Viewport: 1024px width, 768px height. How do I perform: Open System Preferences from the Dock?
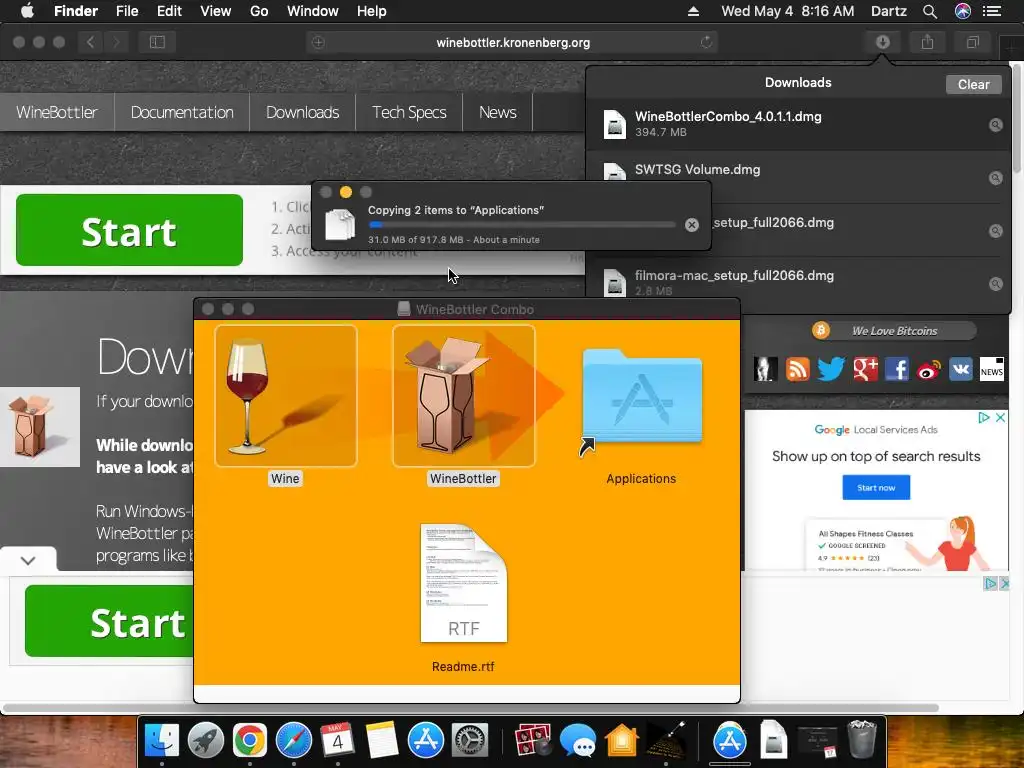click(470, 741)
